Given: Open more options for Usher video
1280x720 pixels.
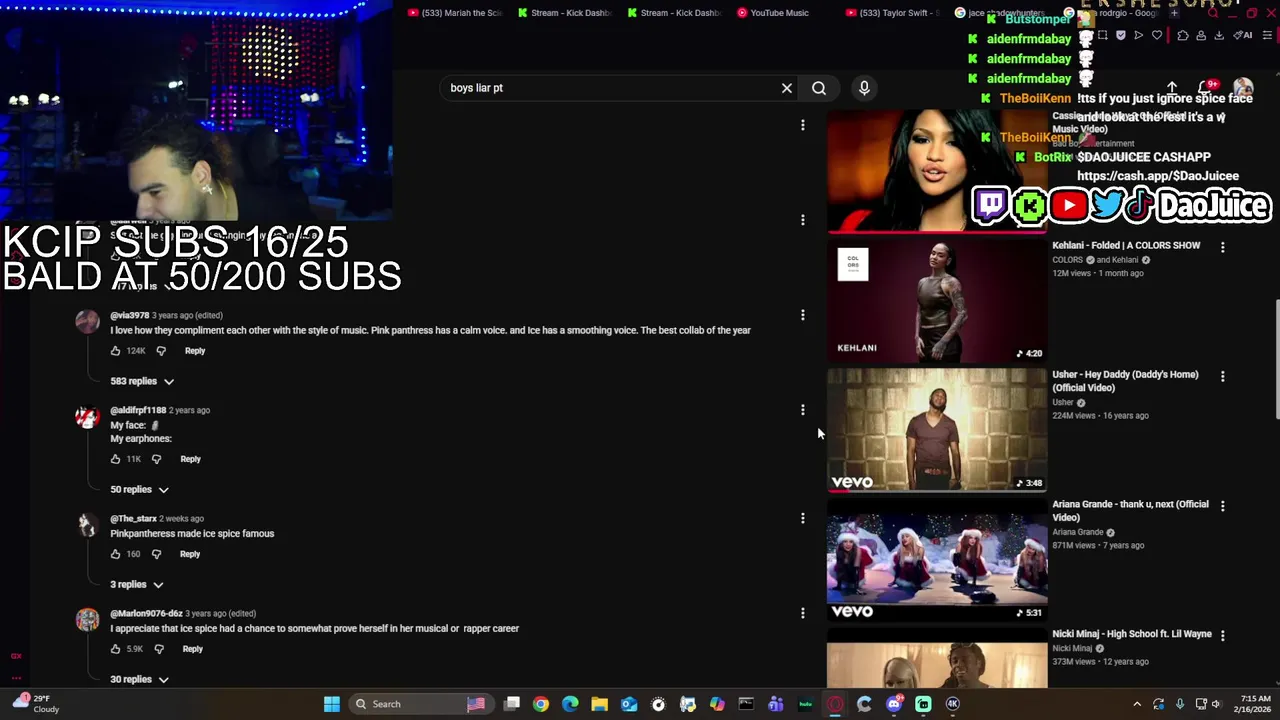Looking at the screenshot, I should (x=1222, y=376).
